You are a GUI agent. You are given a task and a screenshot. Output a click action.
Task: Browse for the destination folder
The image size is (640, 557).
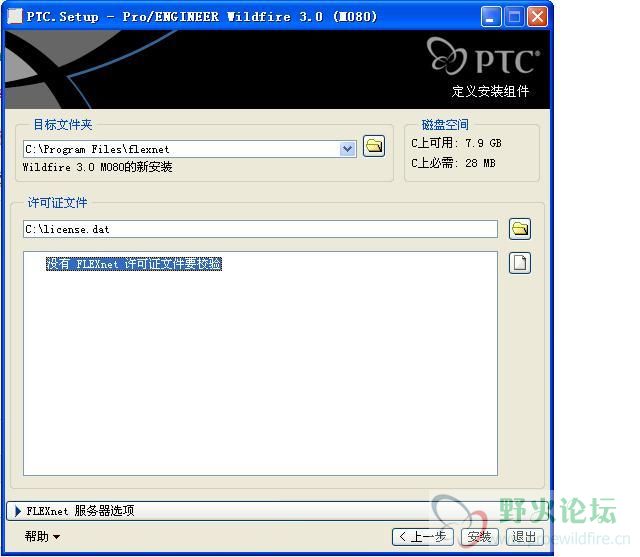click(x=373, y=146)
